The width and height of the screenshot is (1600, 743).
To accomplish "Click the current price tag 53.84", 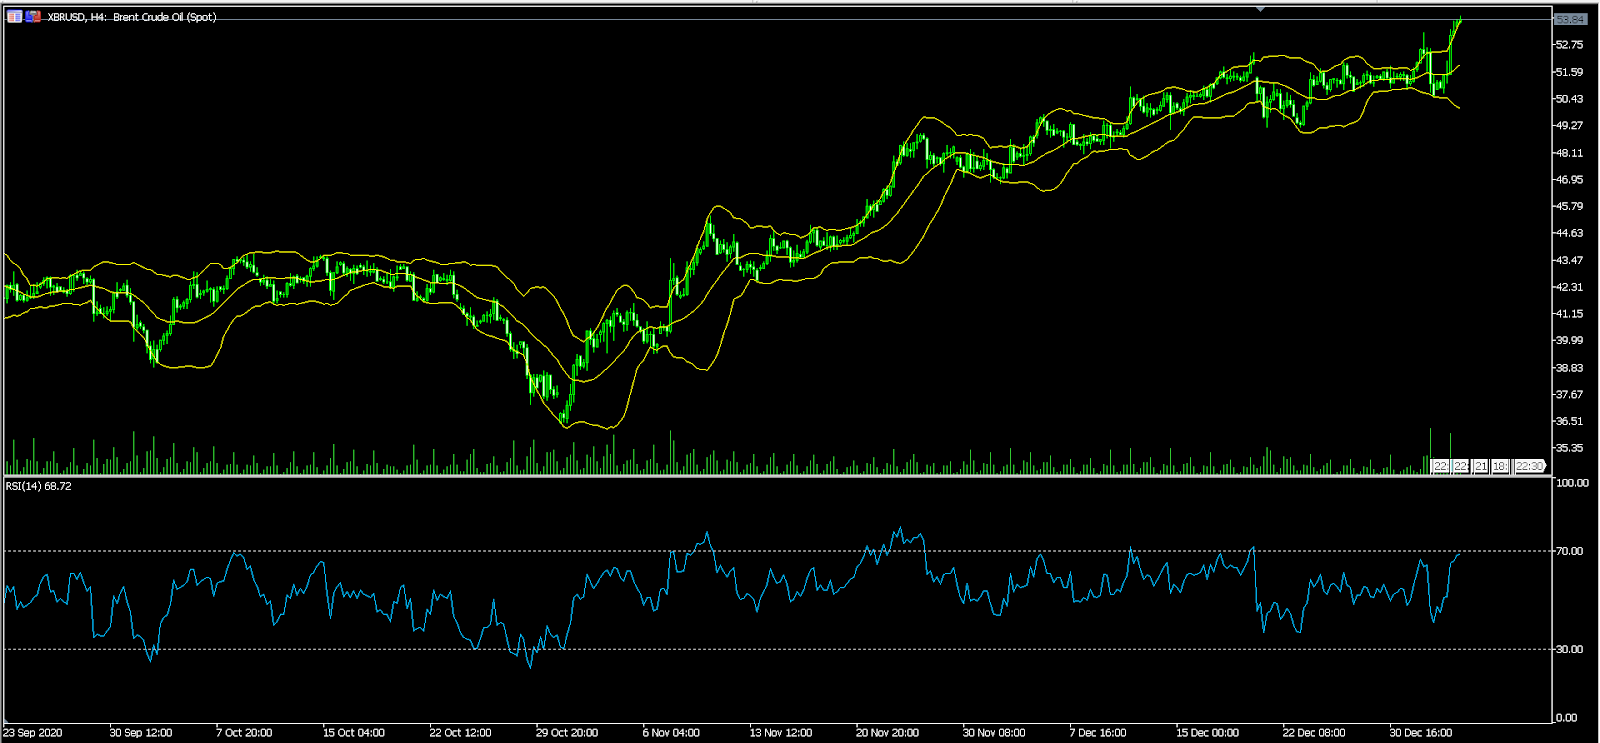I will (x=1570, y=19).
